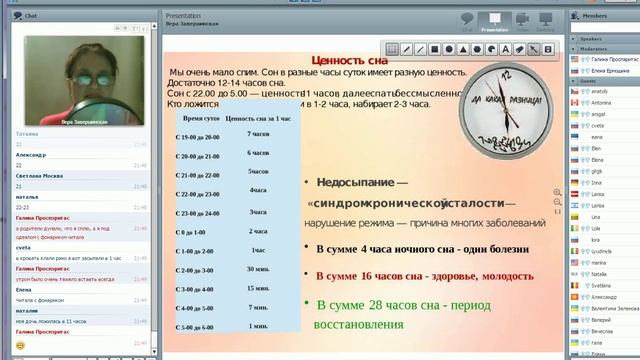Open the smiley emoji picker in chat
This screenshot has height=360, width=640.
point(20,345)
